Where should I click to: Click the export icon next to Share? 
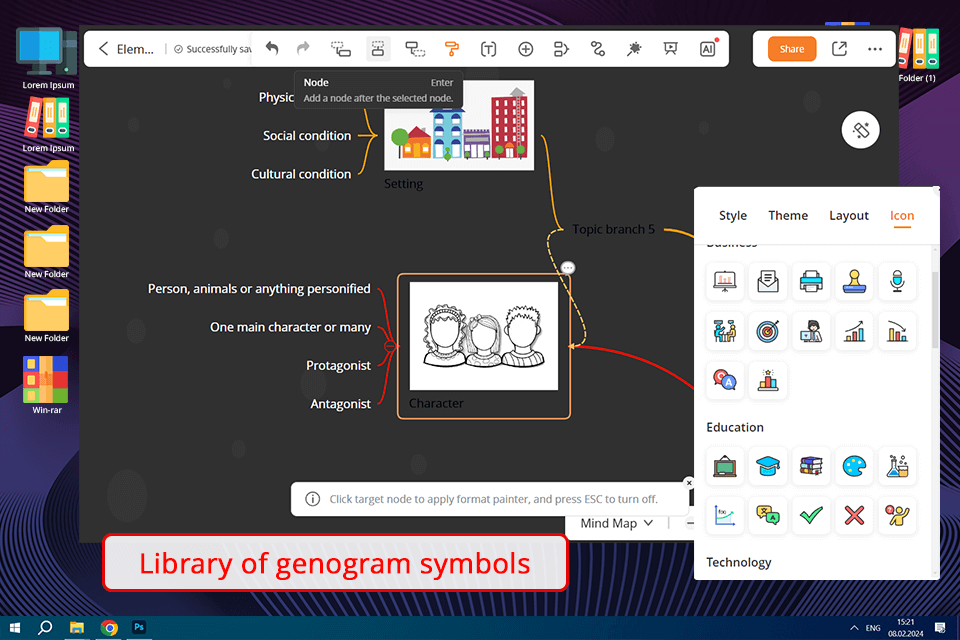(839, 49)
